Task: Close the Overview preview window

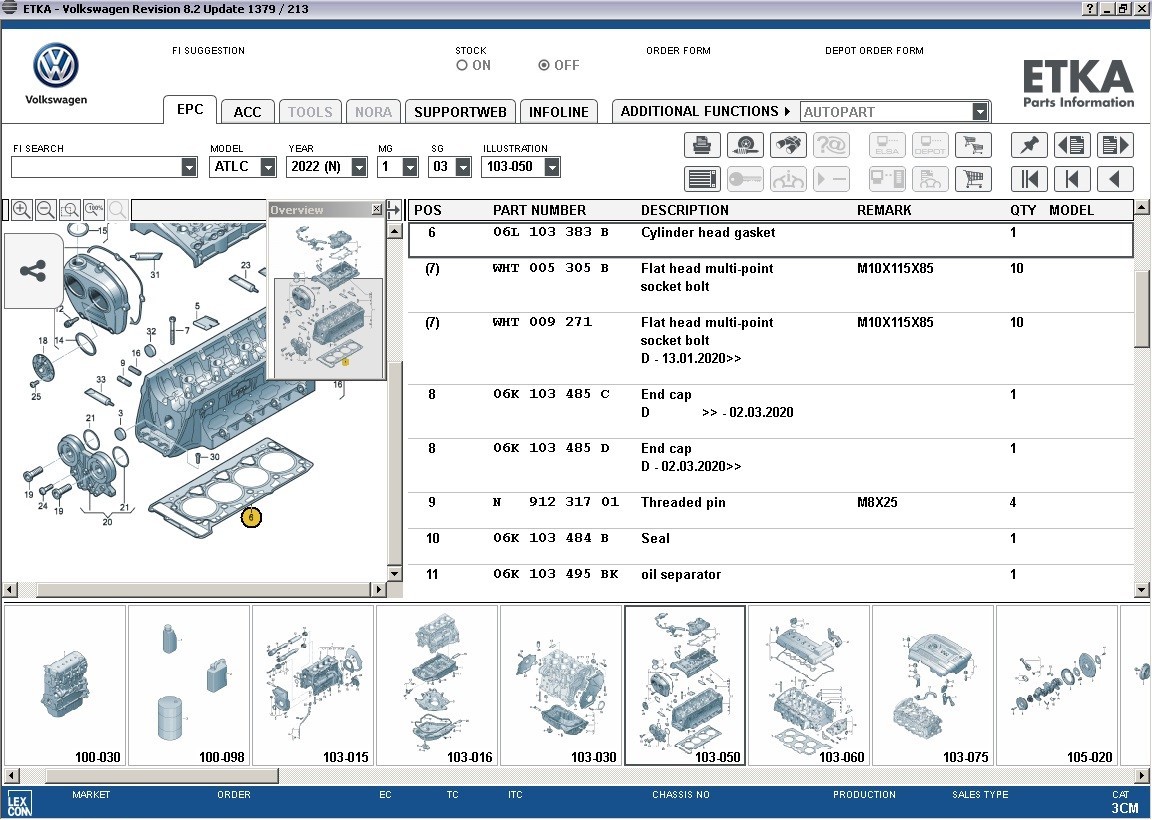Action: click(377, 209)
